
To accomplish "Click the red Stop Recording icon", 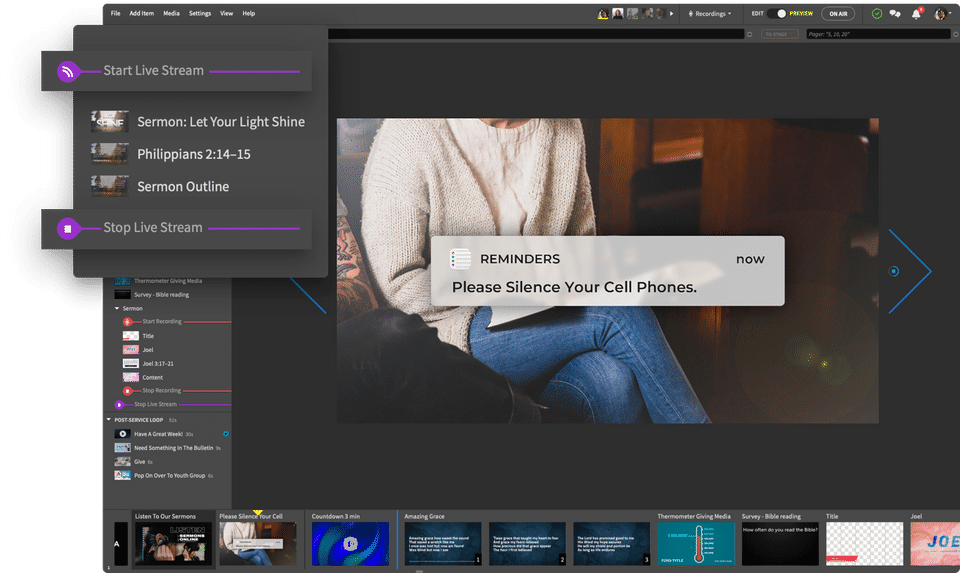I will (x=127, y=391).
